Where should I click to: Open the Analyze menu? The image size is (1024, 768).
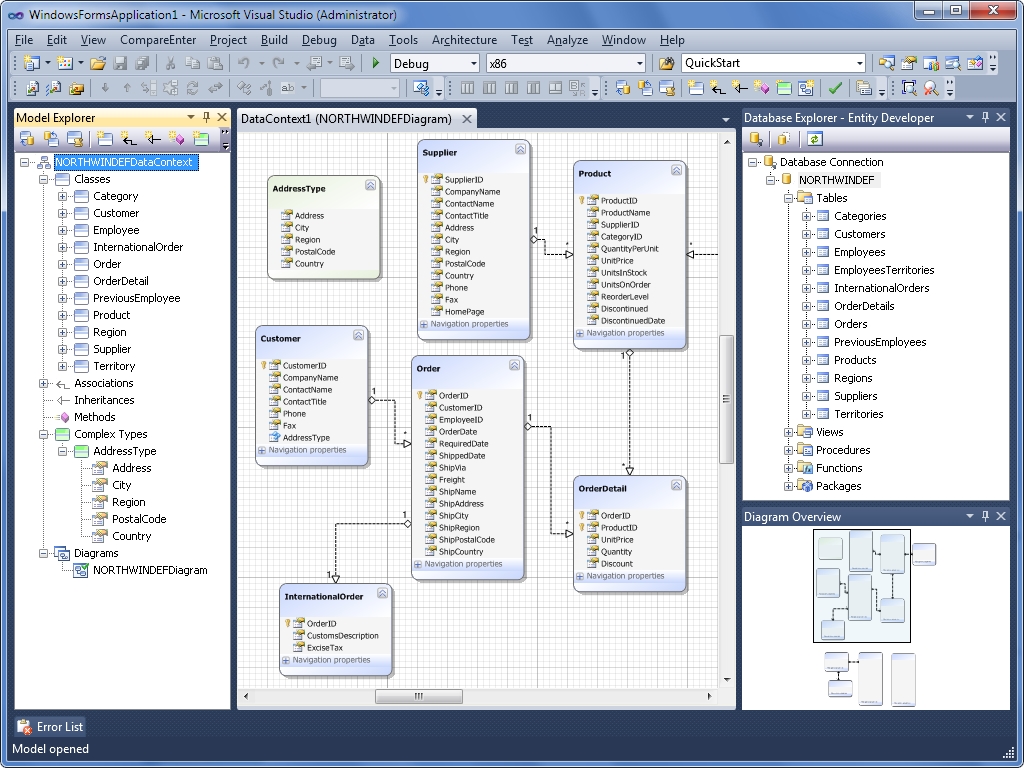coord(567,40)
